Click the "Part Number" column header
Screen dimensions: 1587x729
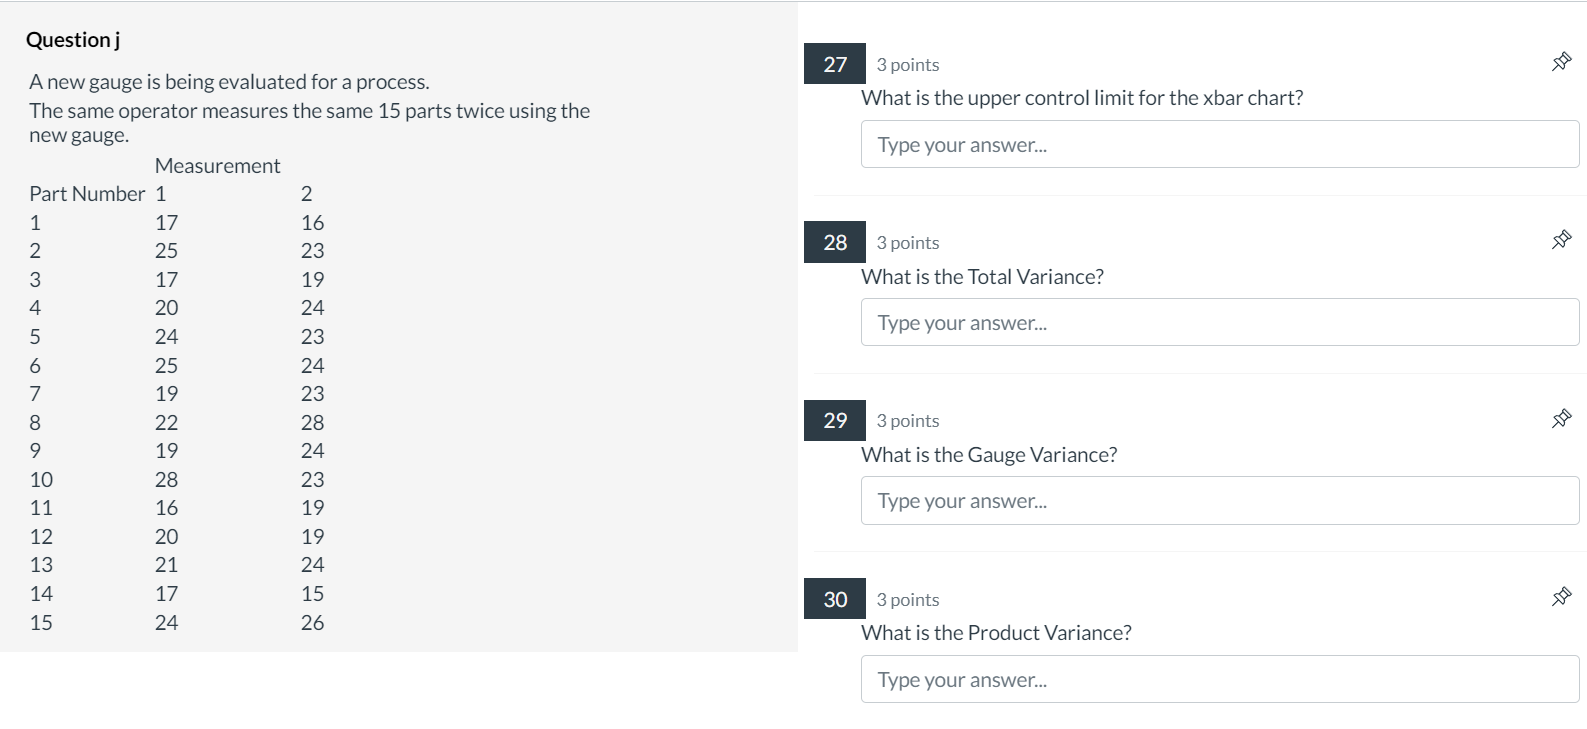coord(87,194)
